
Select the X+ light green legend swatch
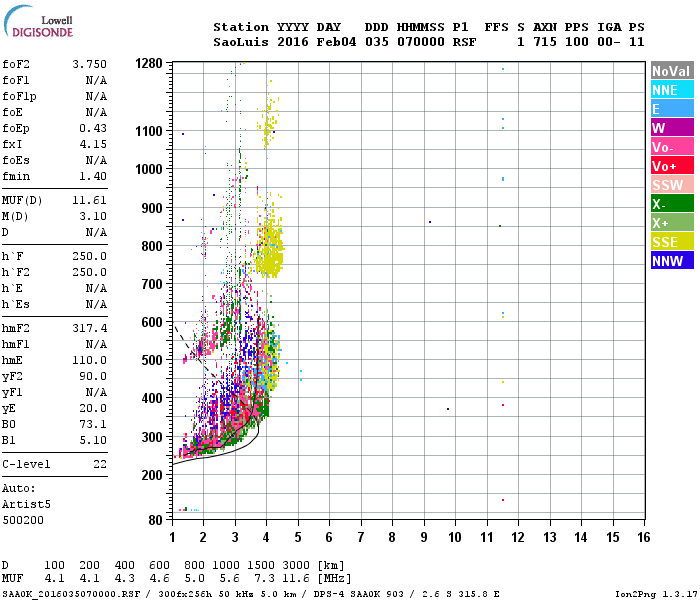click(x=672, y=223)
